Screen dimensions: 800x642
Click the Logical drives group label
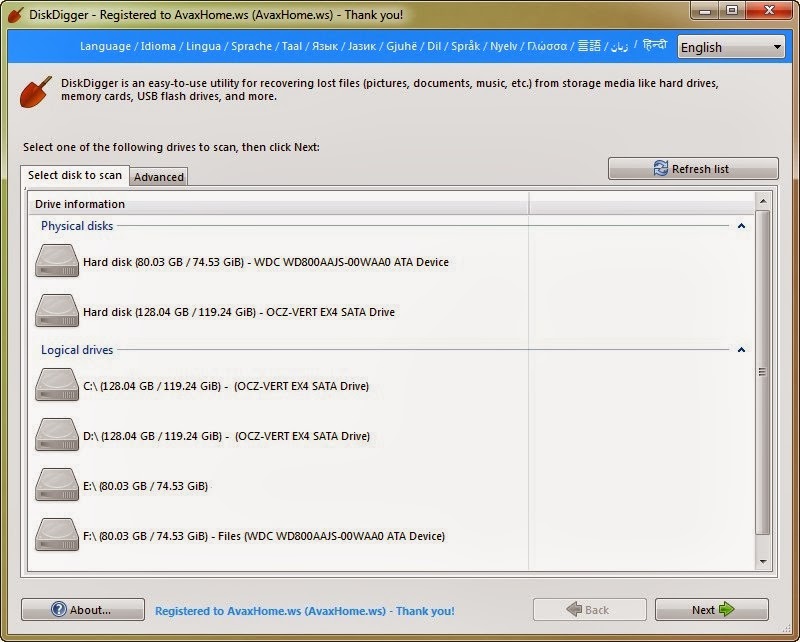click(77, 350)
